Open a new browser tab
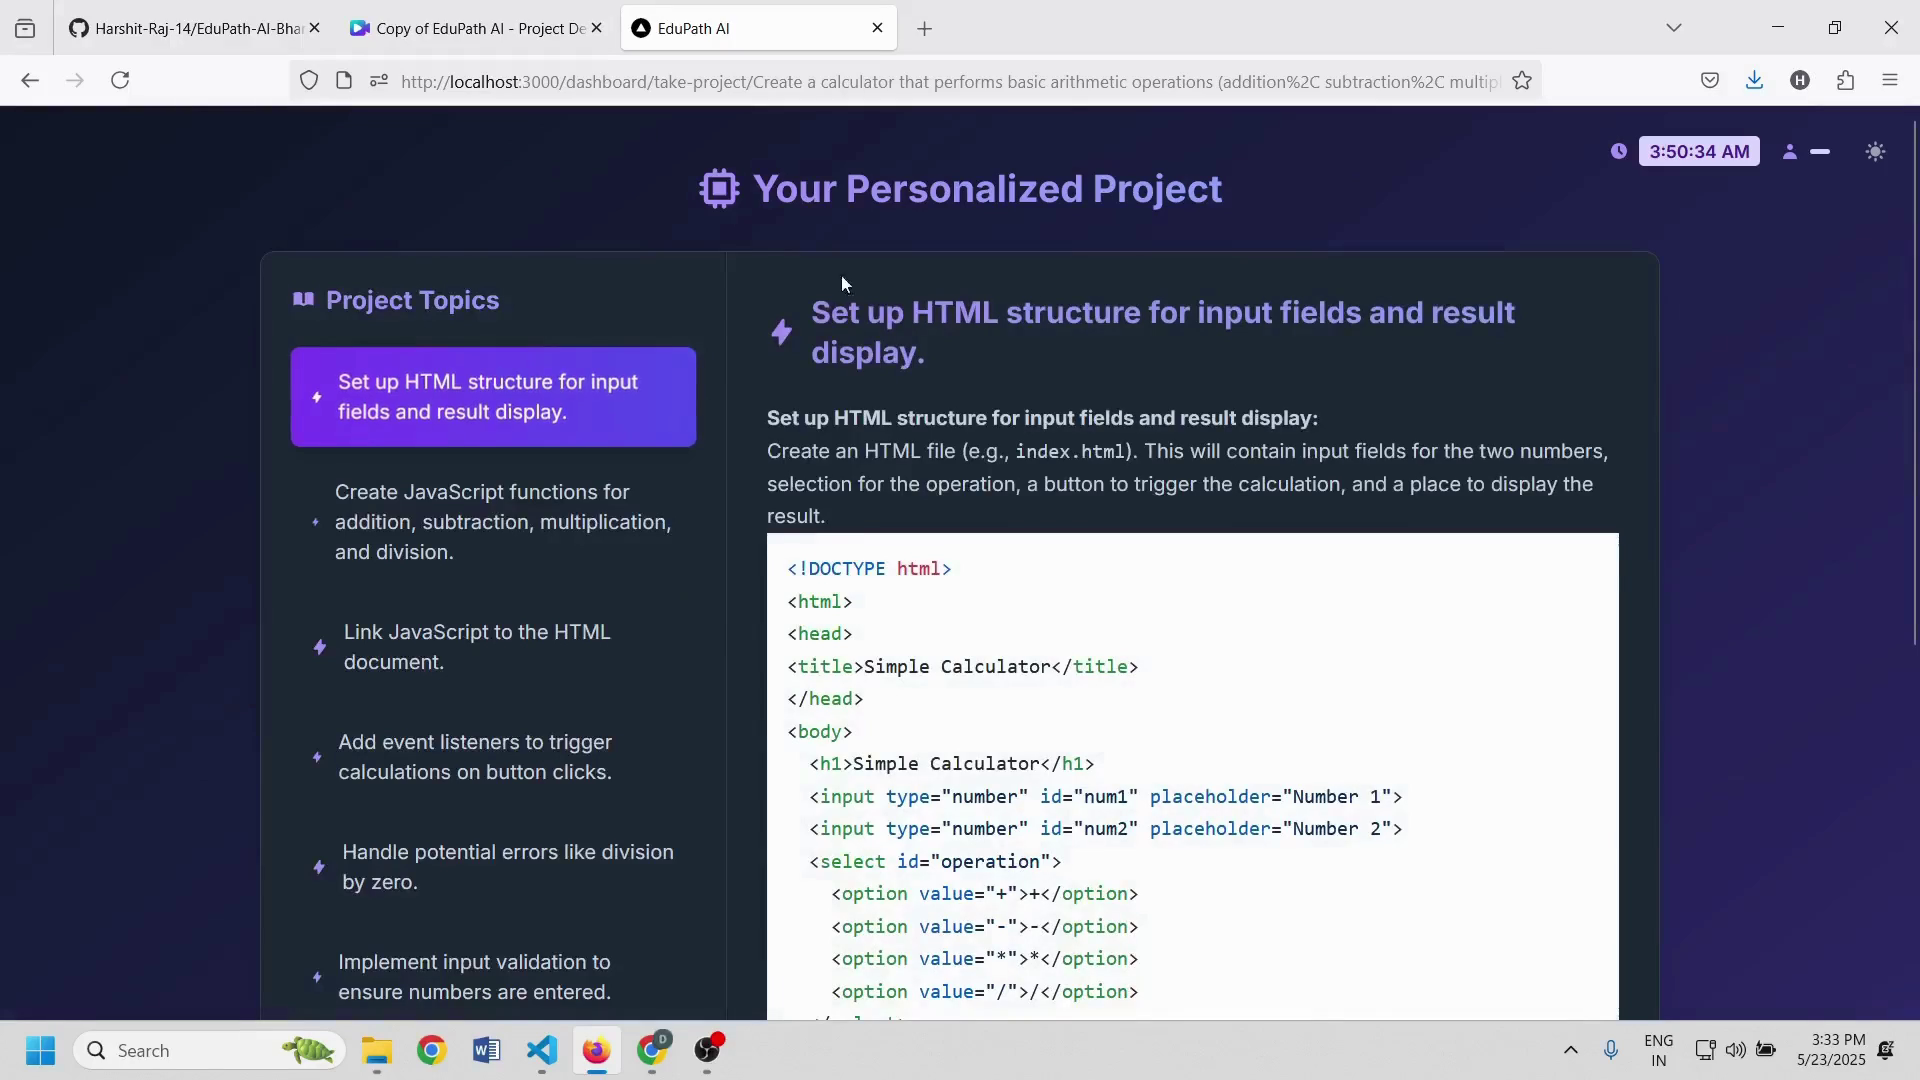This screenshot has width=1920, height=1080. pyautogui.click(x=924, y=29)
